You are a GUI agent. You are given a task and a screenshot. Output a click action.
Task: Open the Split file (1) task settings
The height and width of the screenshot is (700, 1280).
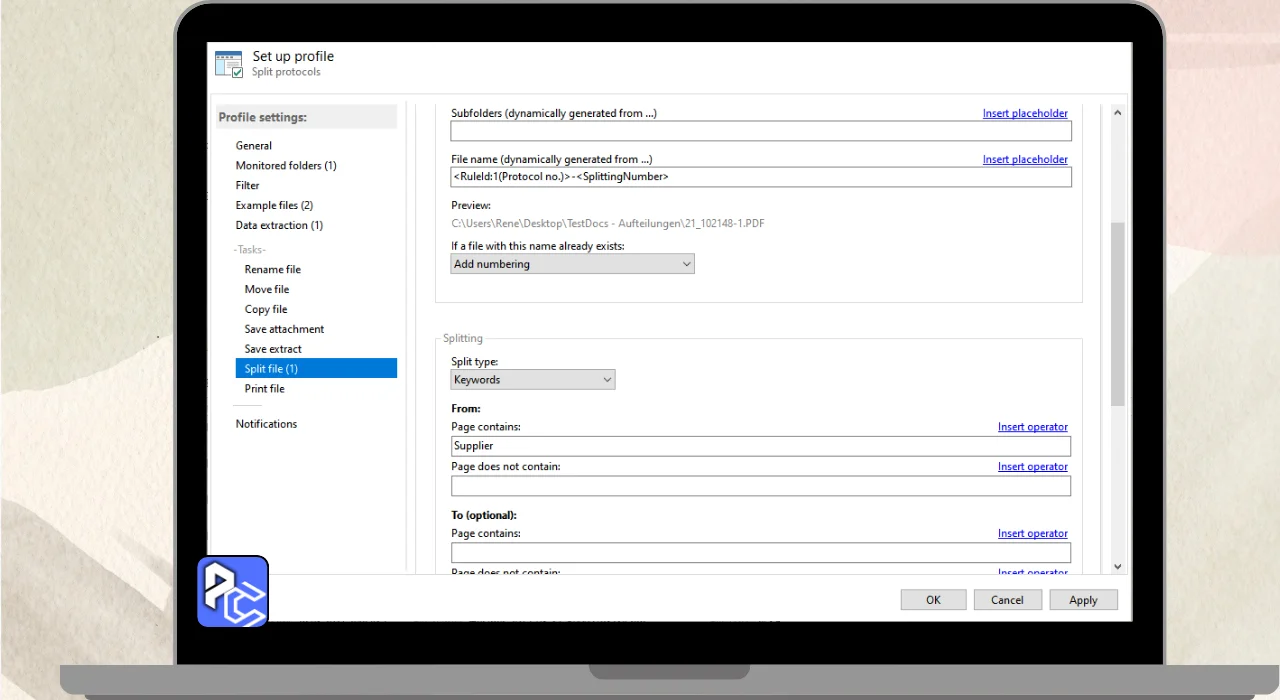271,369
